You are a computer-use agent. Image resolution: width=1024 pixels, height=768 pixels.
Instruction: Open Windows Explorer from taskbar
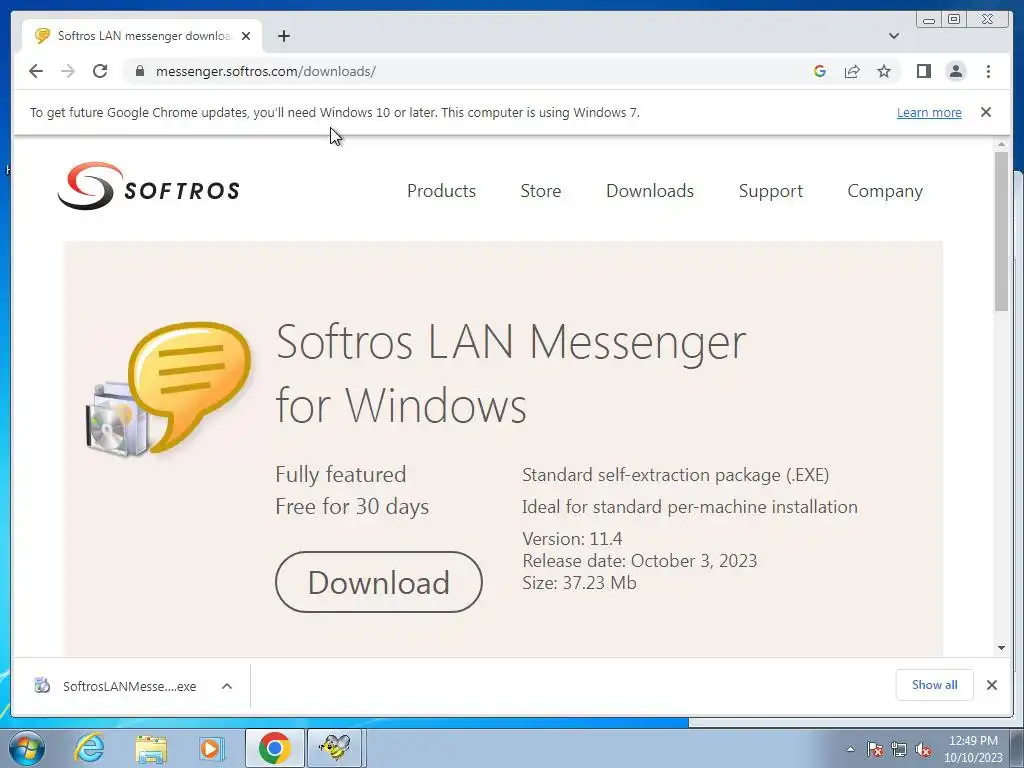[x=151, y=748]
